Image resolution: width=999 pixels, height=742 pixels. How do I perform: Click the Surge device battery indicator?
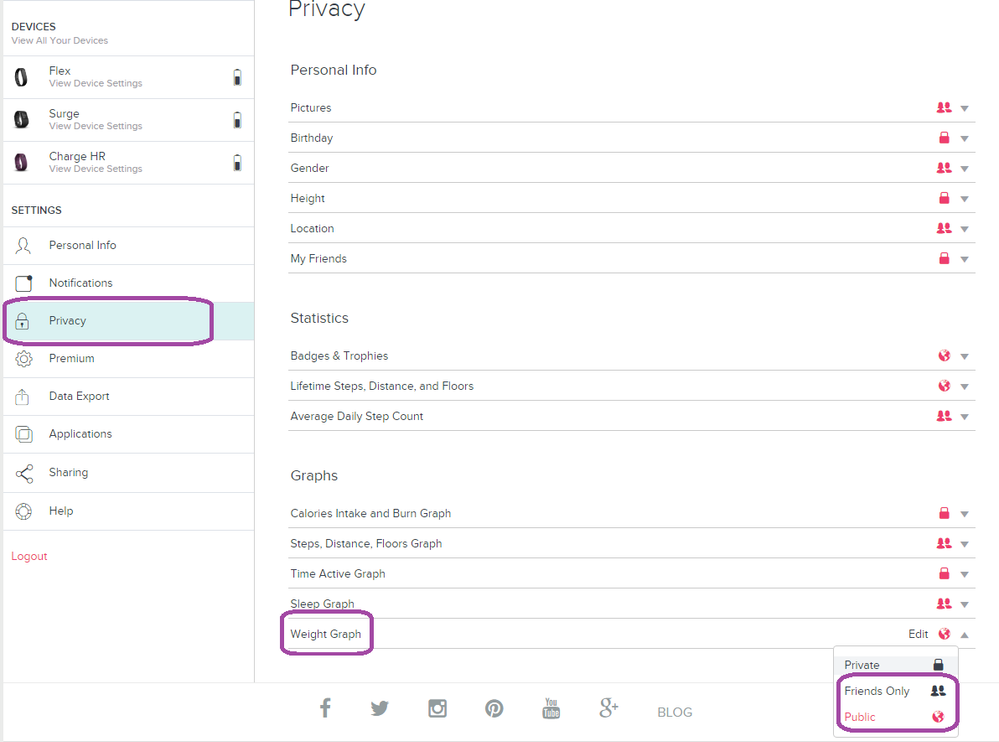tap(237, 119)
